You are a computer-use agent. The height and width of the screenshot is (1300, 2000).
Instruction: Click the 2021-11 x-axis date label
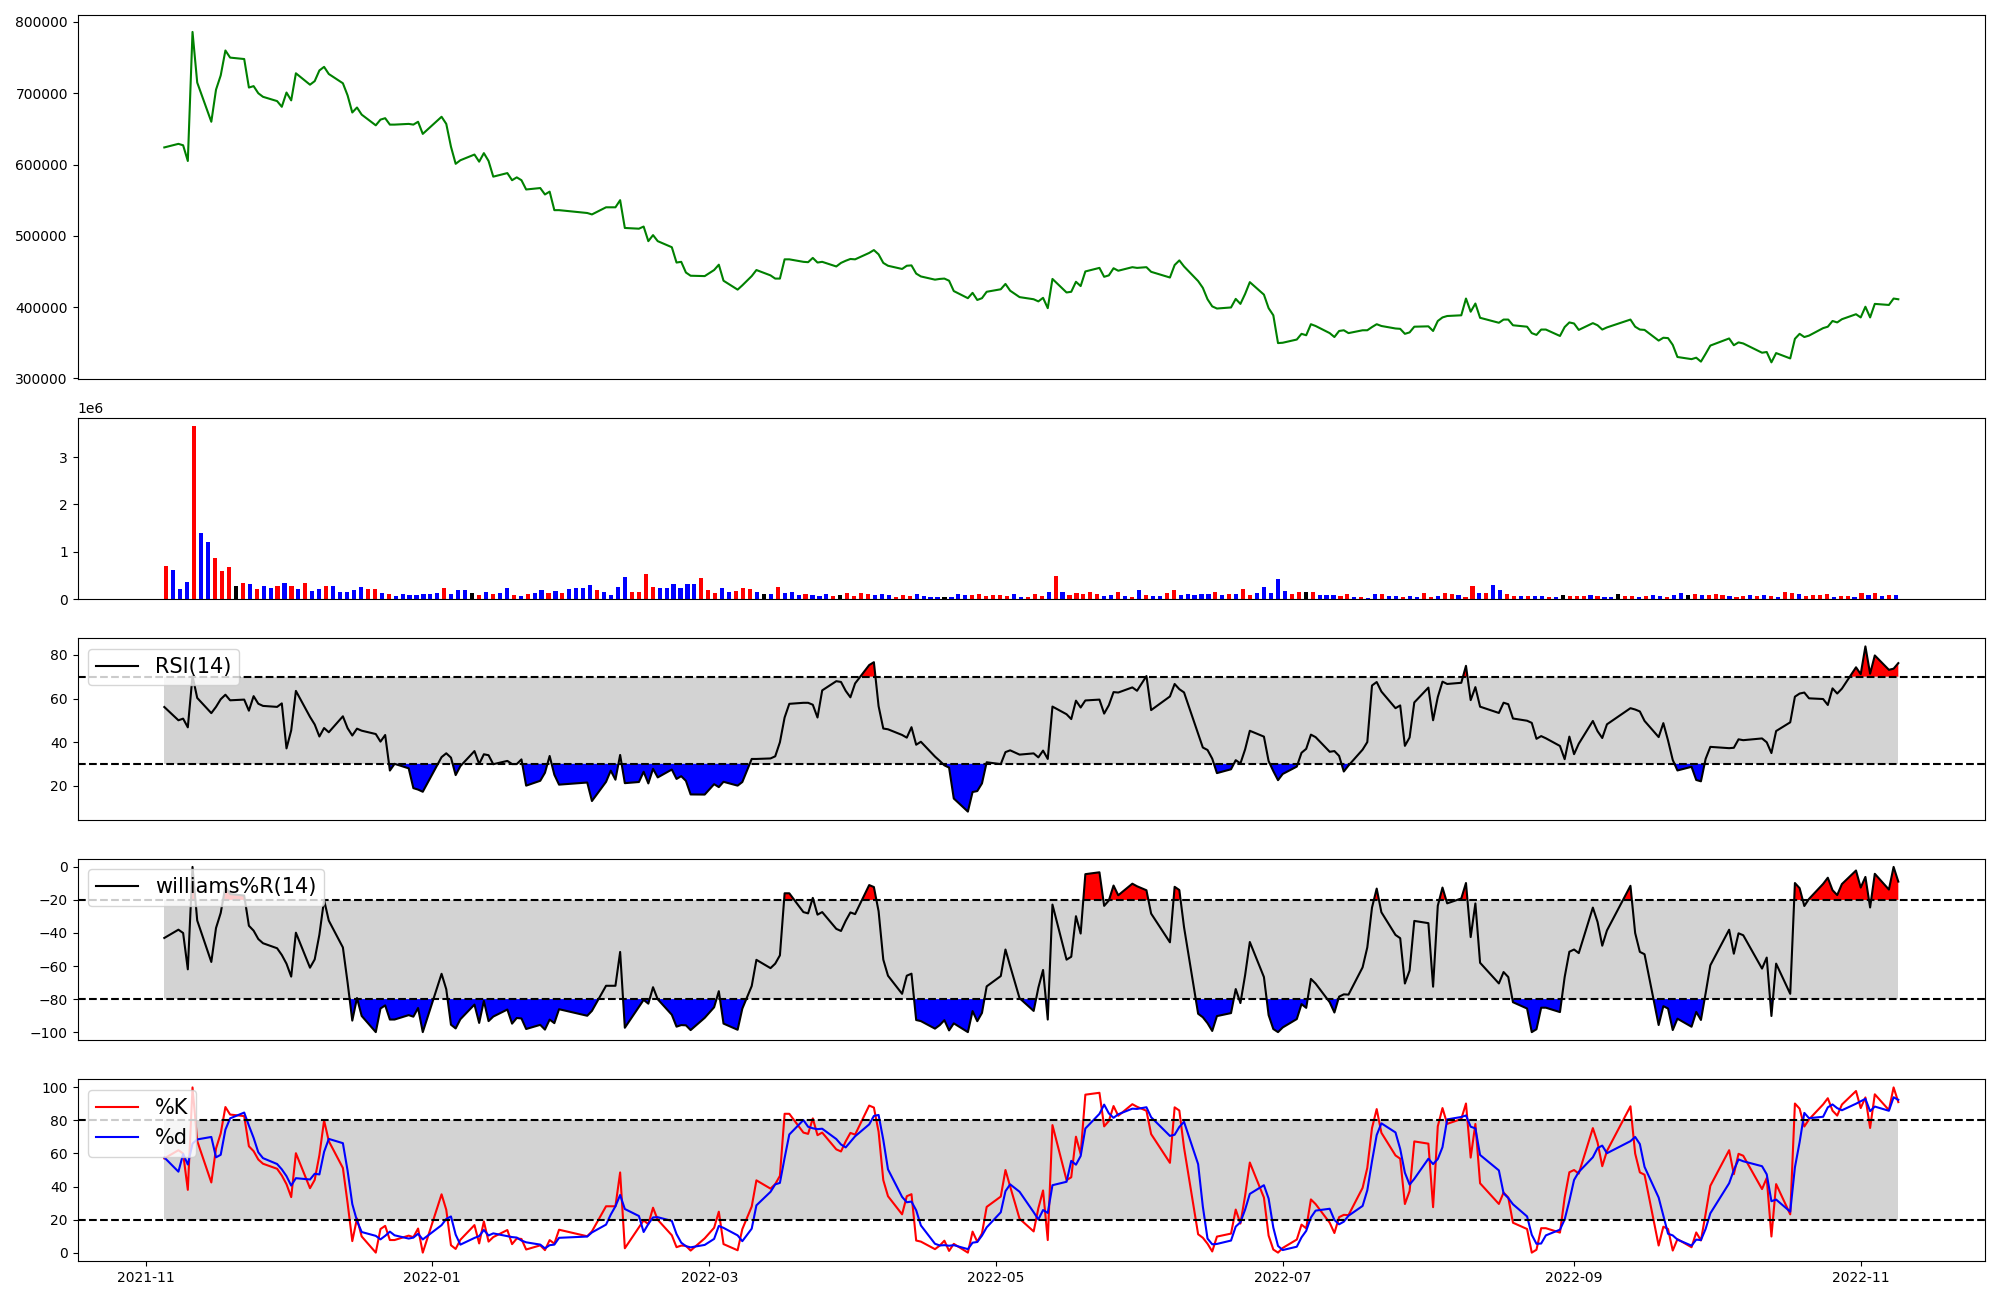pos(146,1277)
